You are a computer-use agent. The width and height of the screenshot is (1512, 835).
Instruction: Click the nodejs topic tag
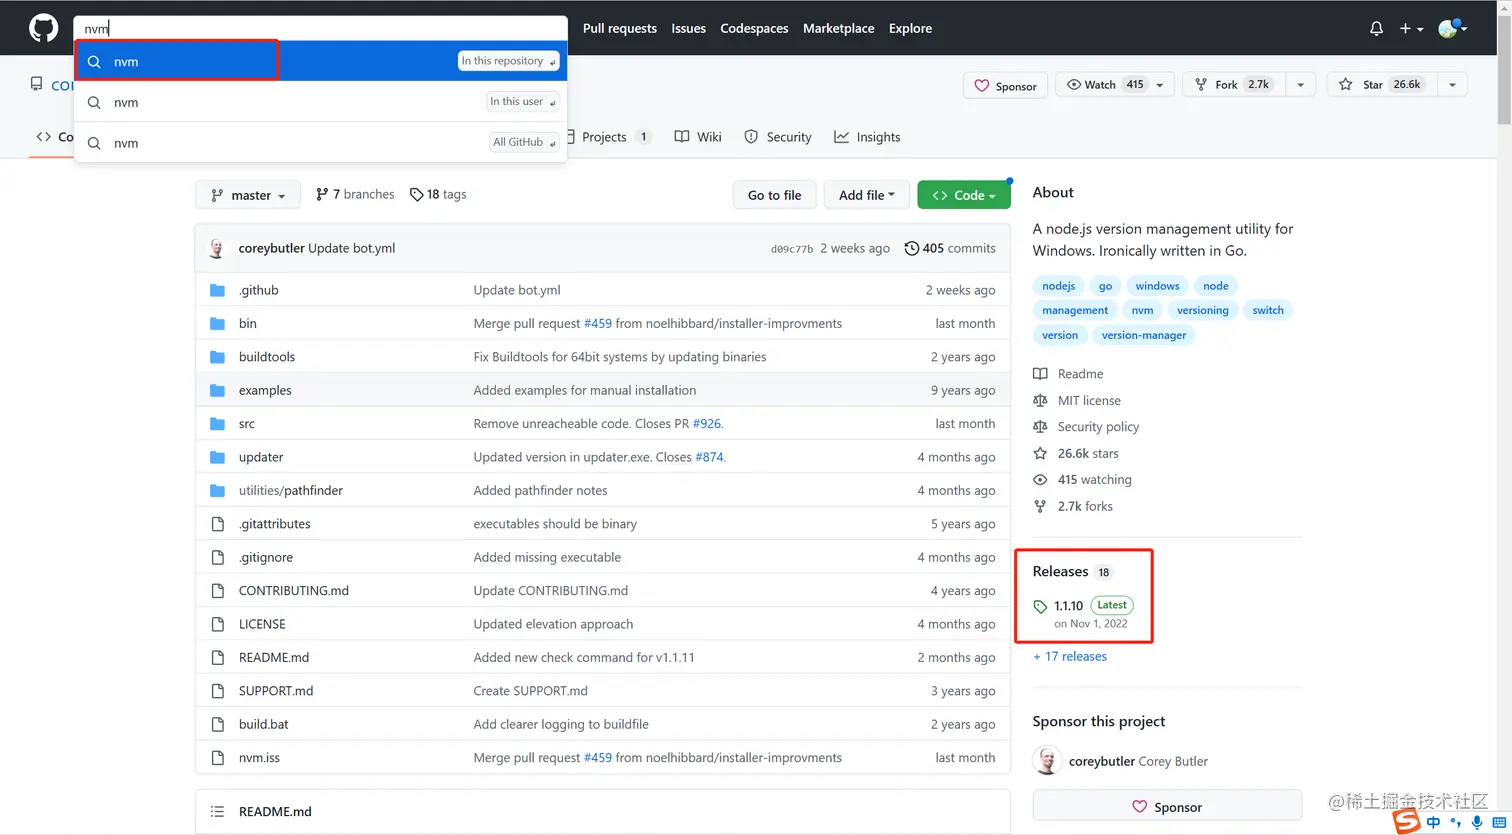(1058, 286)
